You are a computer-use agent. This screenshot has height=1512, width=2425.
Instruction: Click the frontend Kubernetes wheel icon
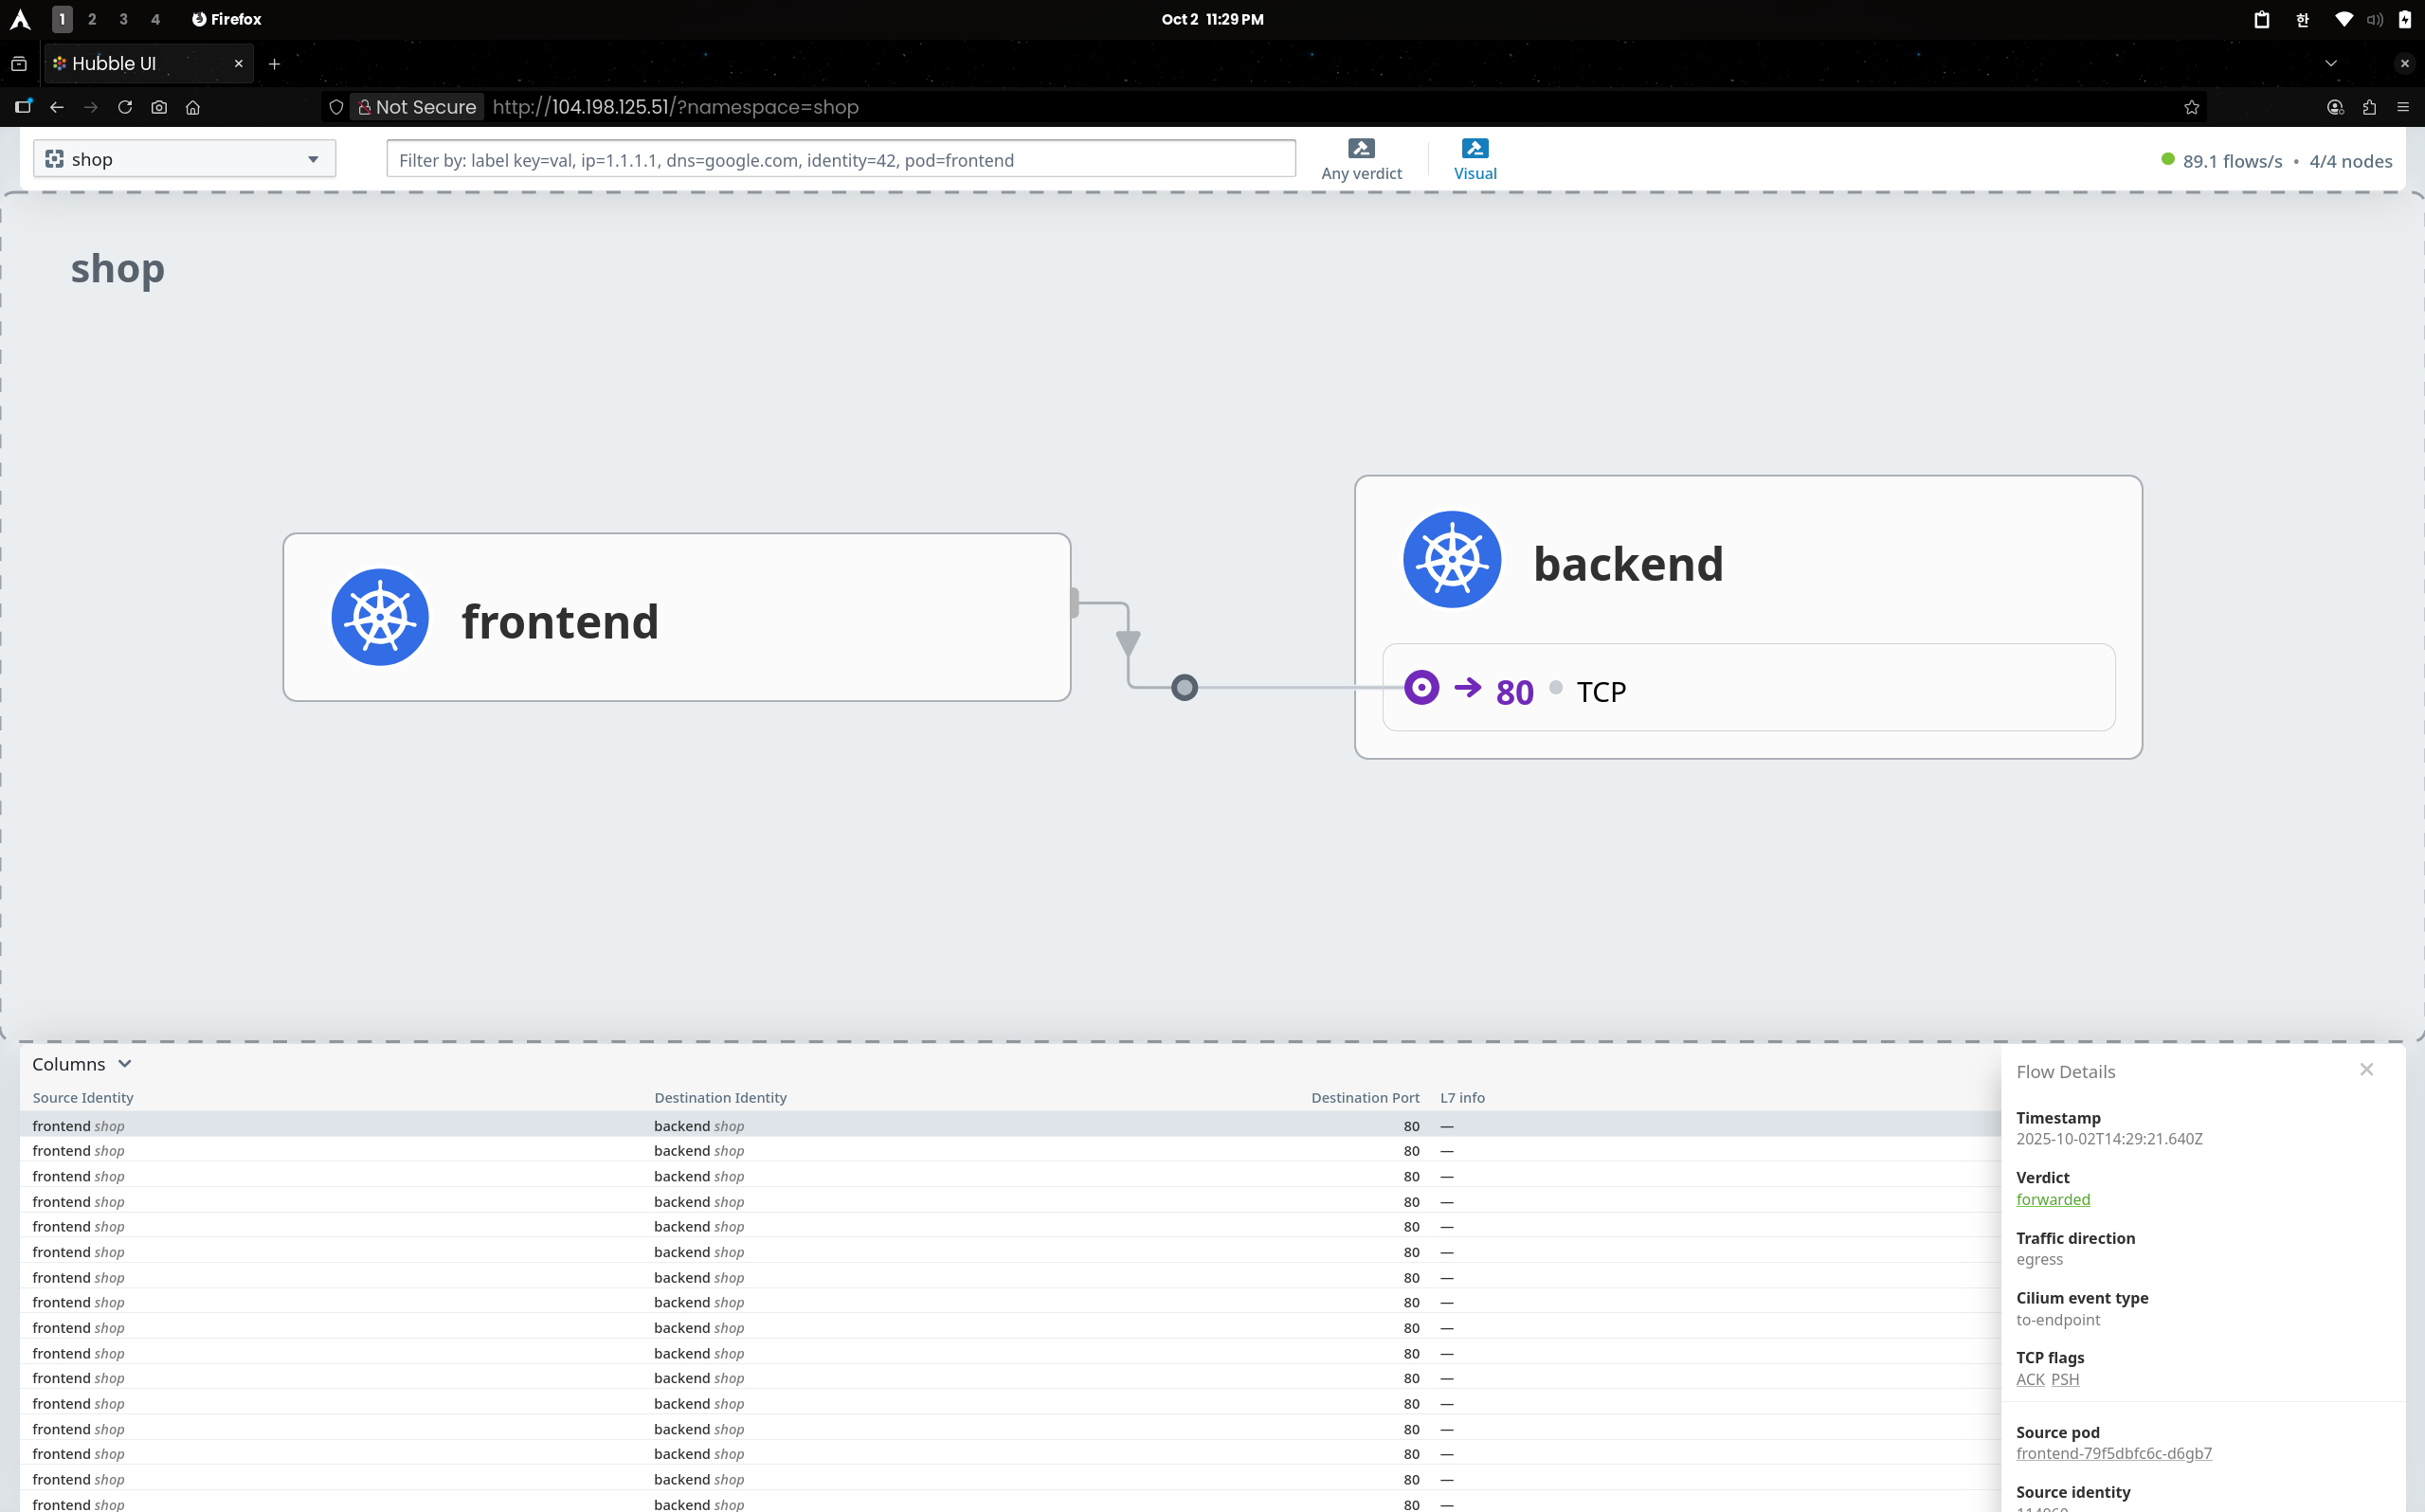click(x=380, y=618)
